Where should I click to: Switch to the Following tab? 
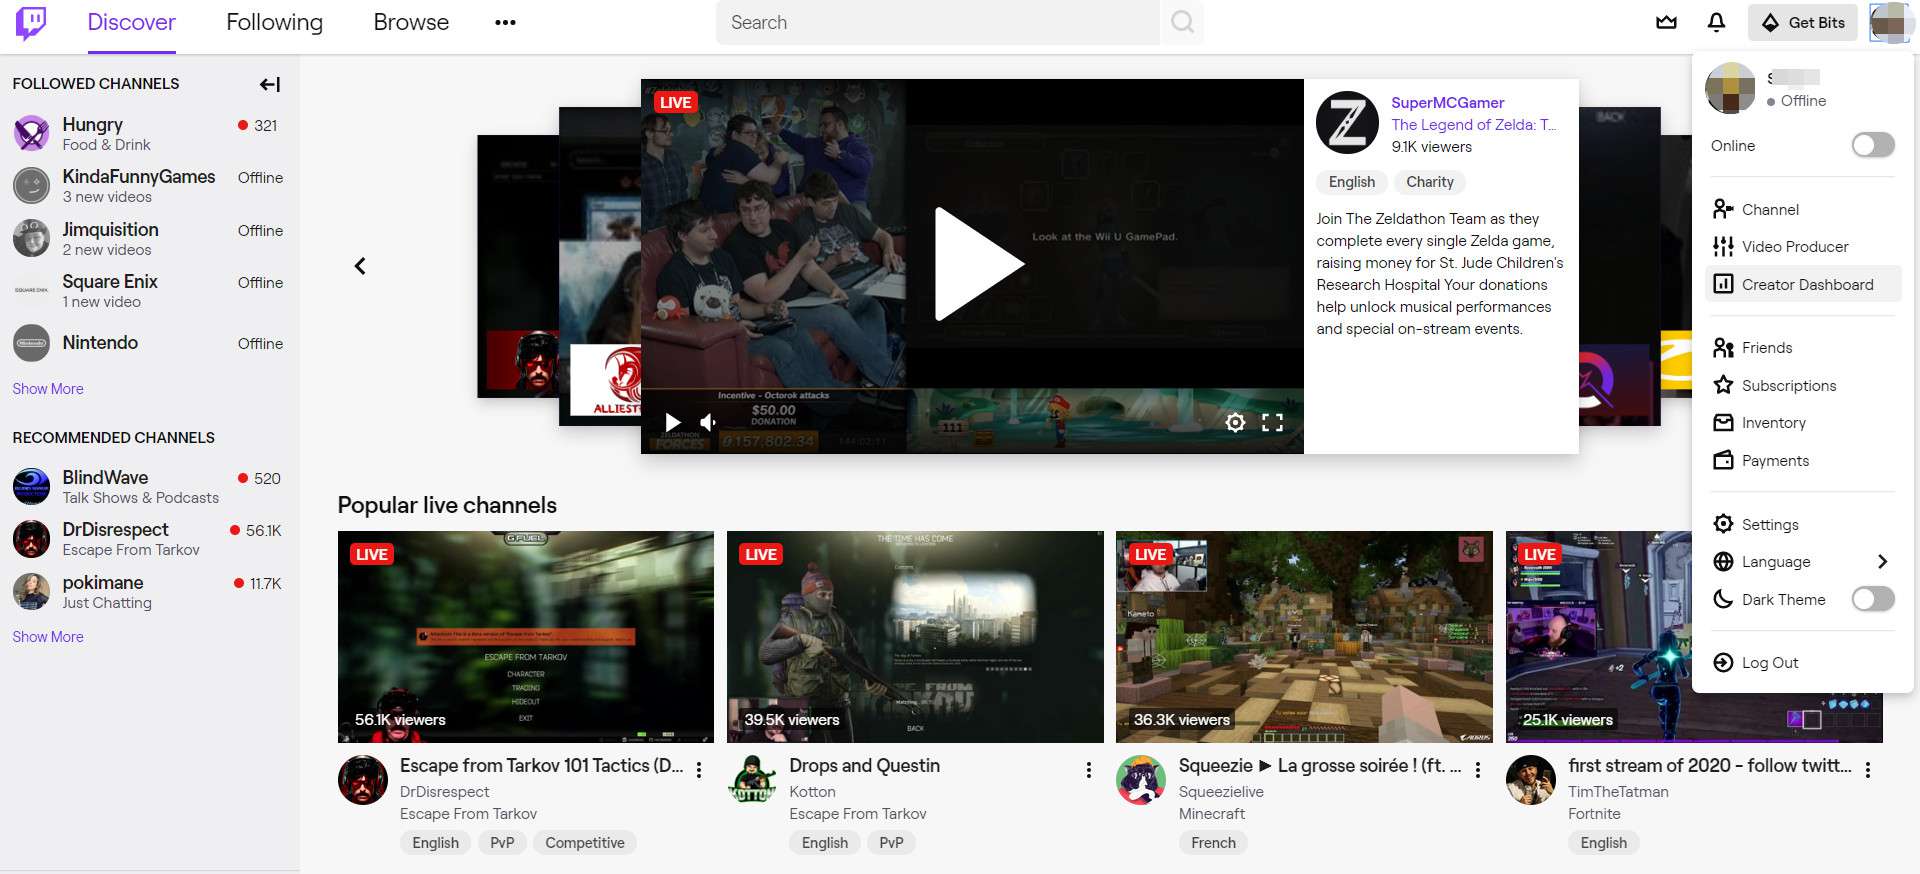click(274, 22)
